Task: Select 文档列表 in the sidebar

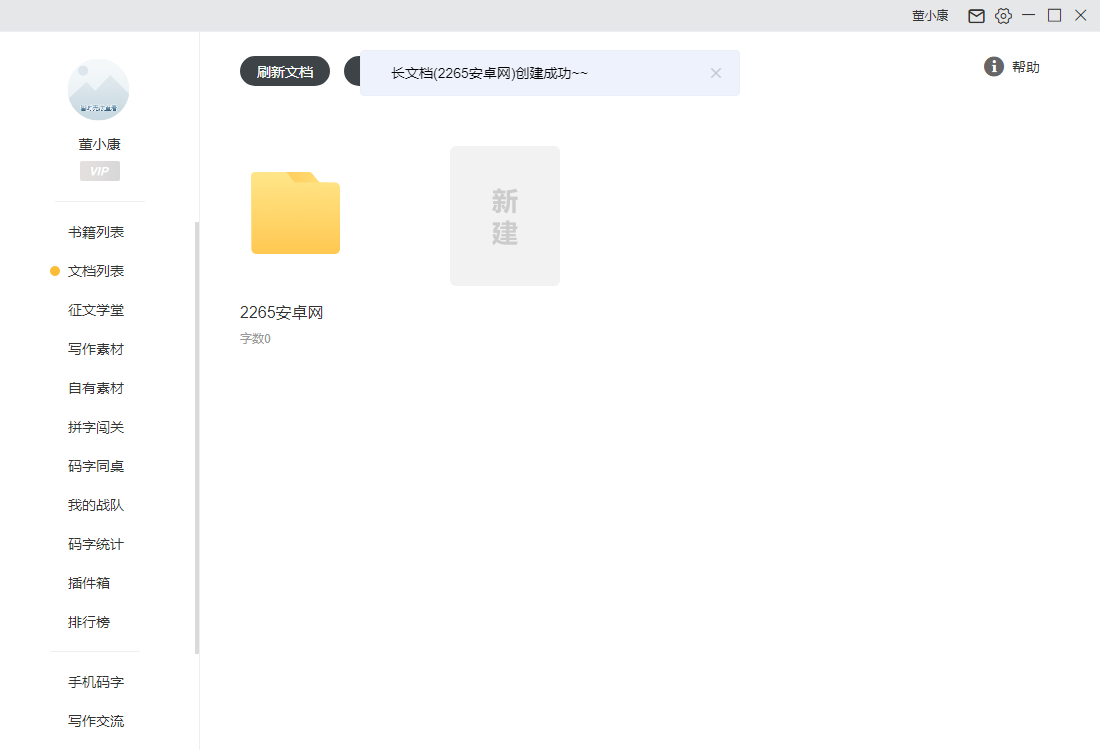Action: point(95,270)
